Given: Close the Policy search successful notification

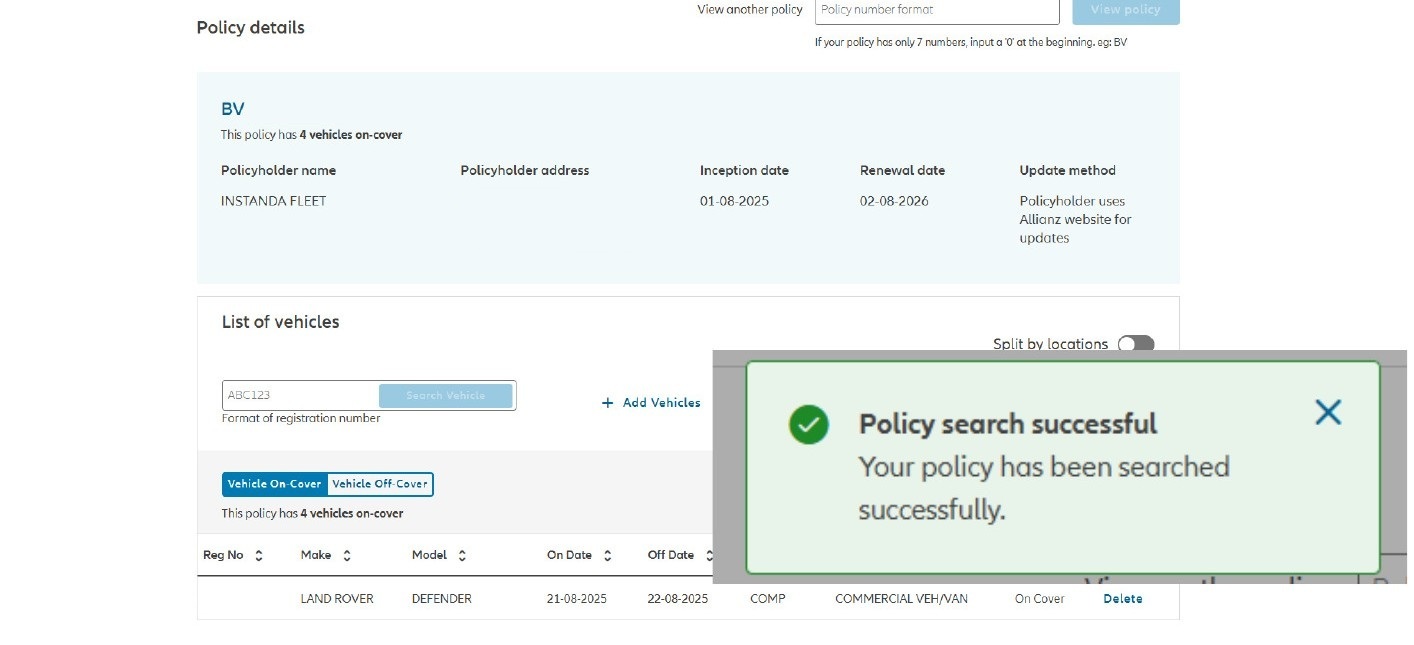Looking at the screenshot, I should pyautogui.click(x=1327, y=412).
